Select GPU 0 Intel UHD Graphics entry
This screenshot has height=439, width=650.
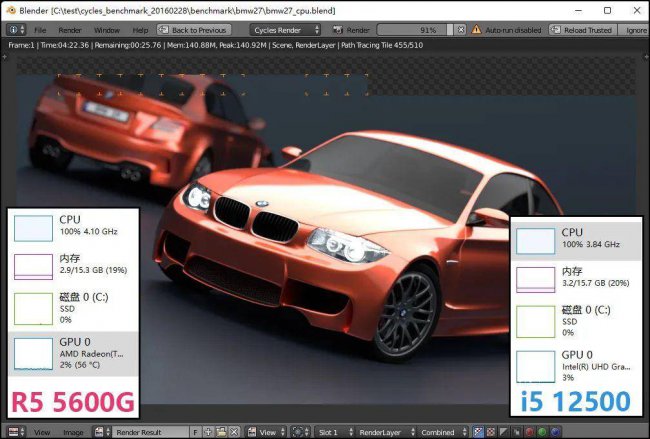(575, 366)
